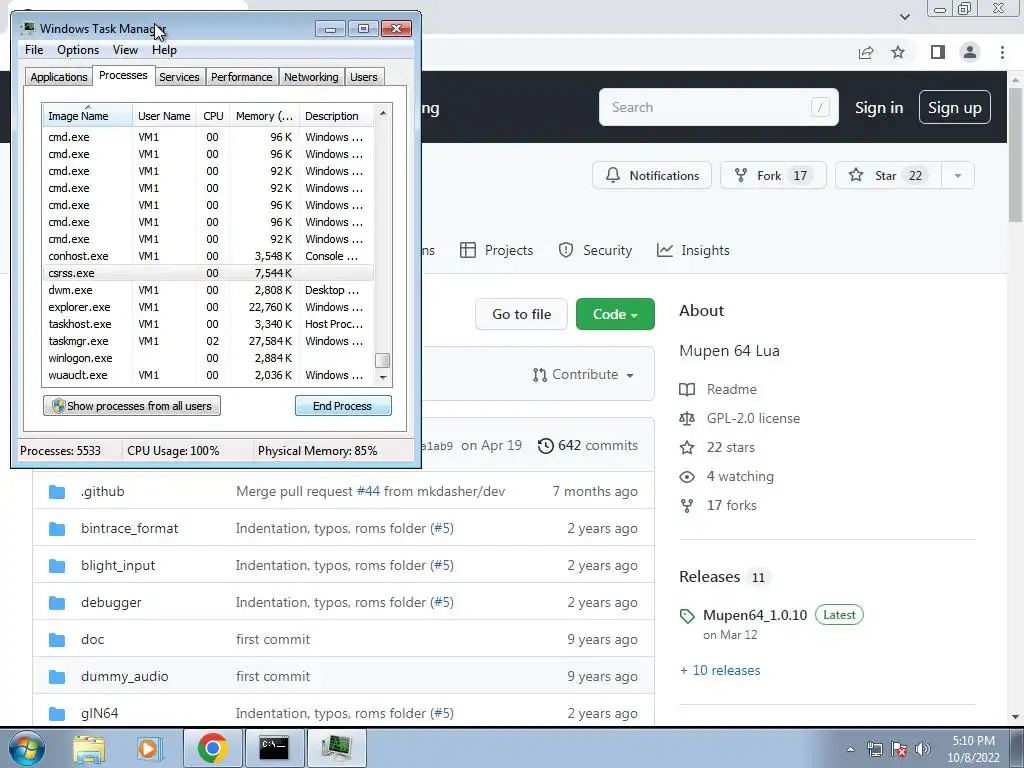Click End Process button

[x=343, y=406]
